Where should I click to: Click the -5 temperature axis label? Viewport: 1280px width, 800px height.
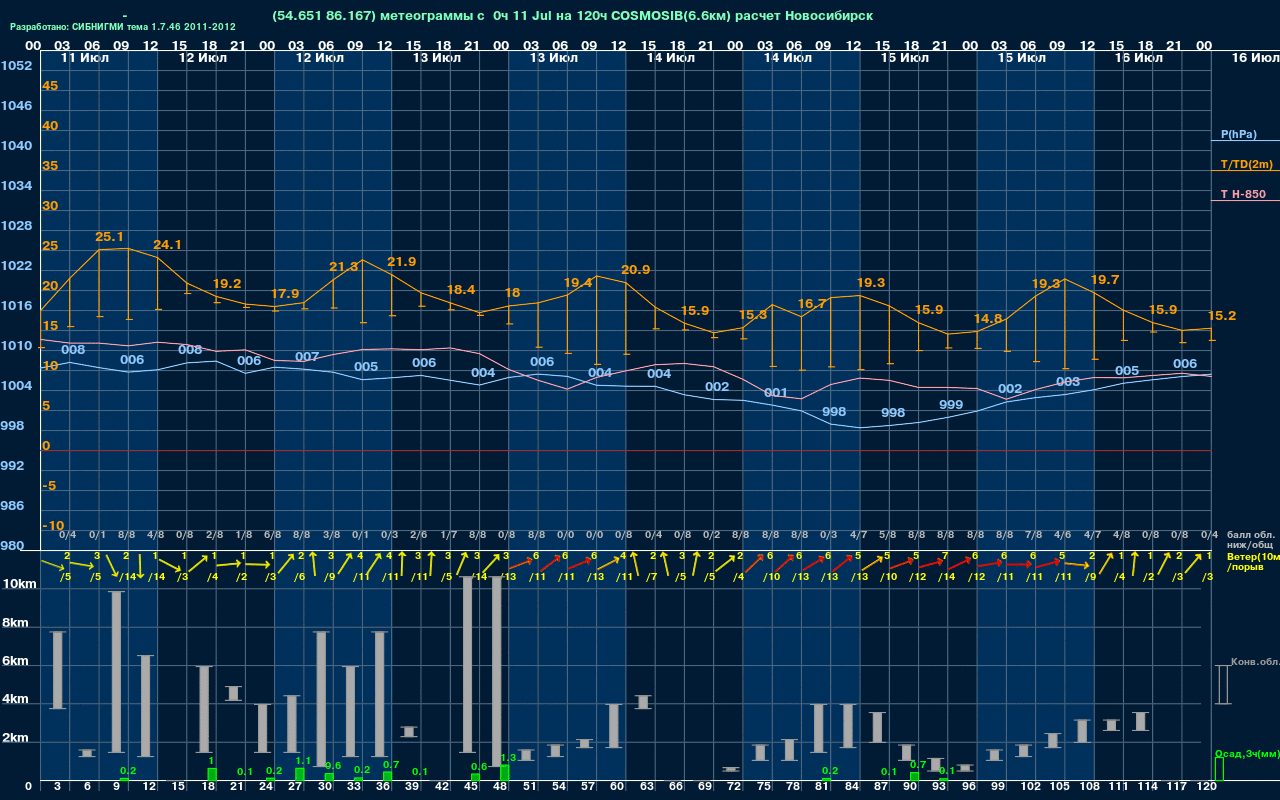tap(49, 486)
